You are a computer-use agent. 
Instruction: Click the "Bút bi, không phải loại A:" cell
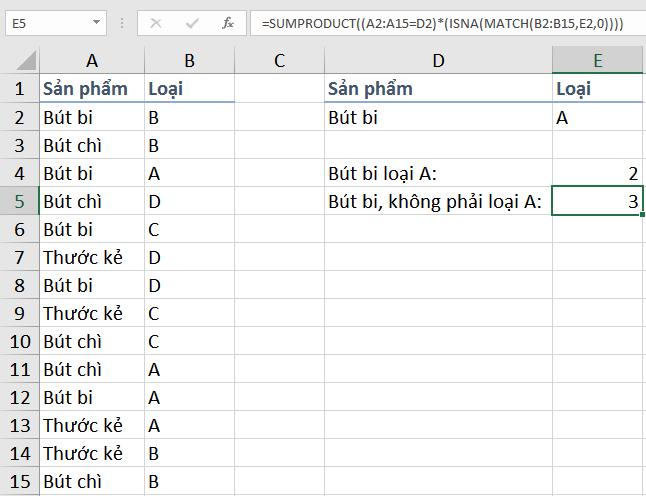tap(437, 202)
